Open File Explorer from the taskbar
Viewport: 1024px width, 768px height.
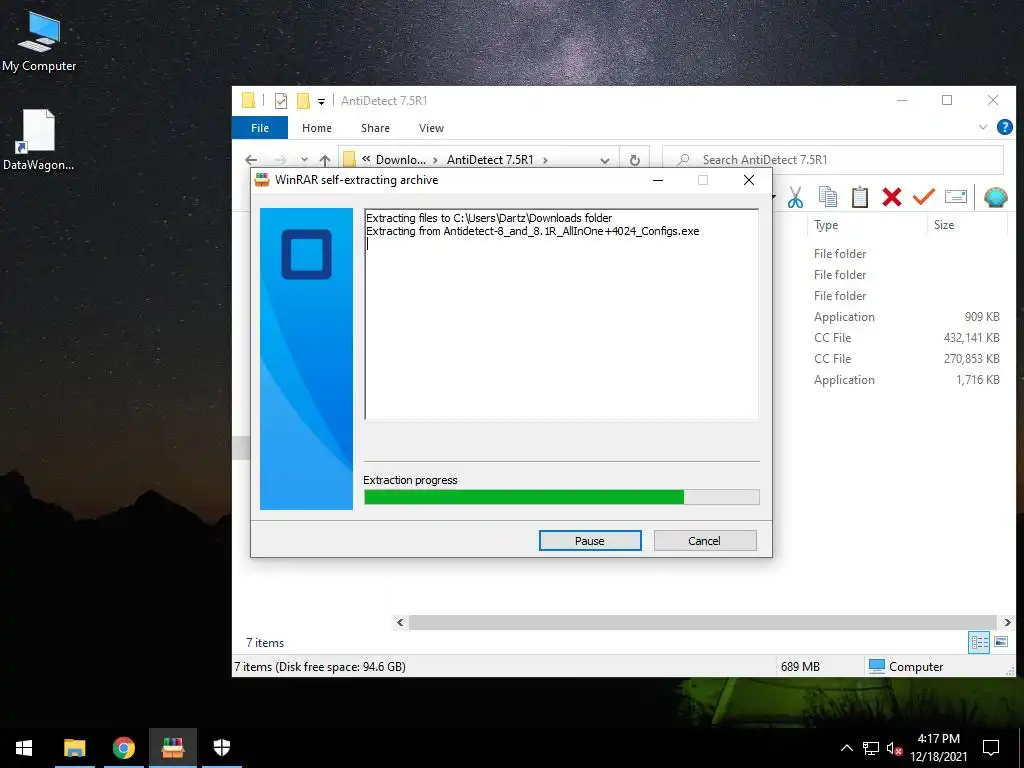click(74, 748)
